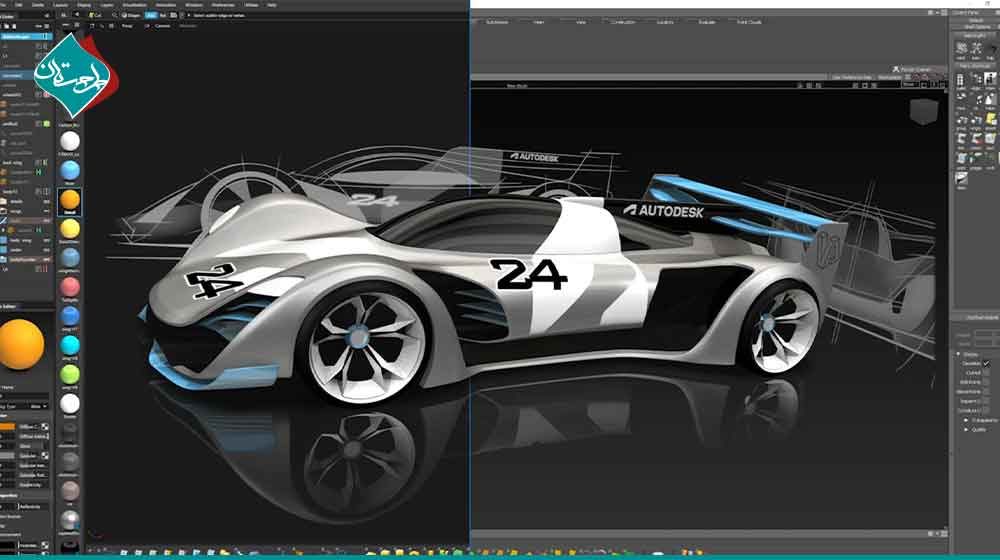Click the ViewCube in the right viewport
Viewport: 1000px width, 560px height.
[x=924, y=112]
